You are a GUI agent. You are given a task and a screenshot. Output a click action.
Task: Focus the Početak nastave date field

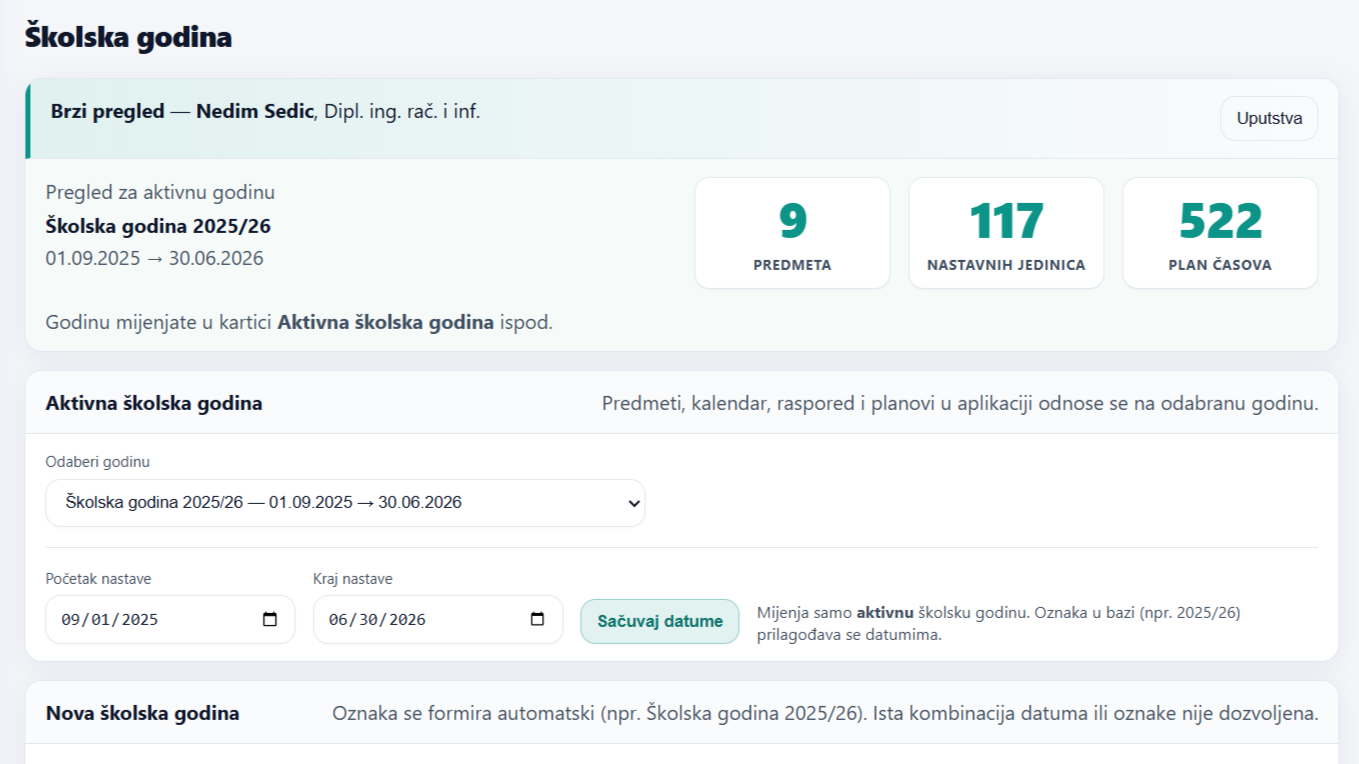[x=170, y=619]
